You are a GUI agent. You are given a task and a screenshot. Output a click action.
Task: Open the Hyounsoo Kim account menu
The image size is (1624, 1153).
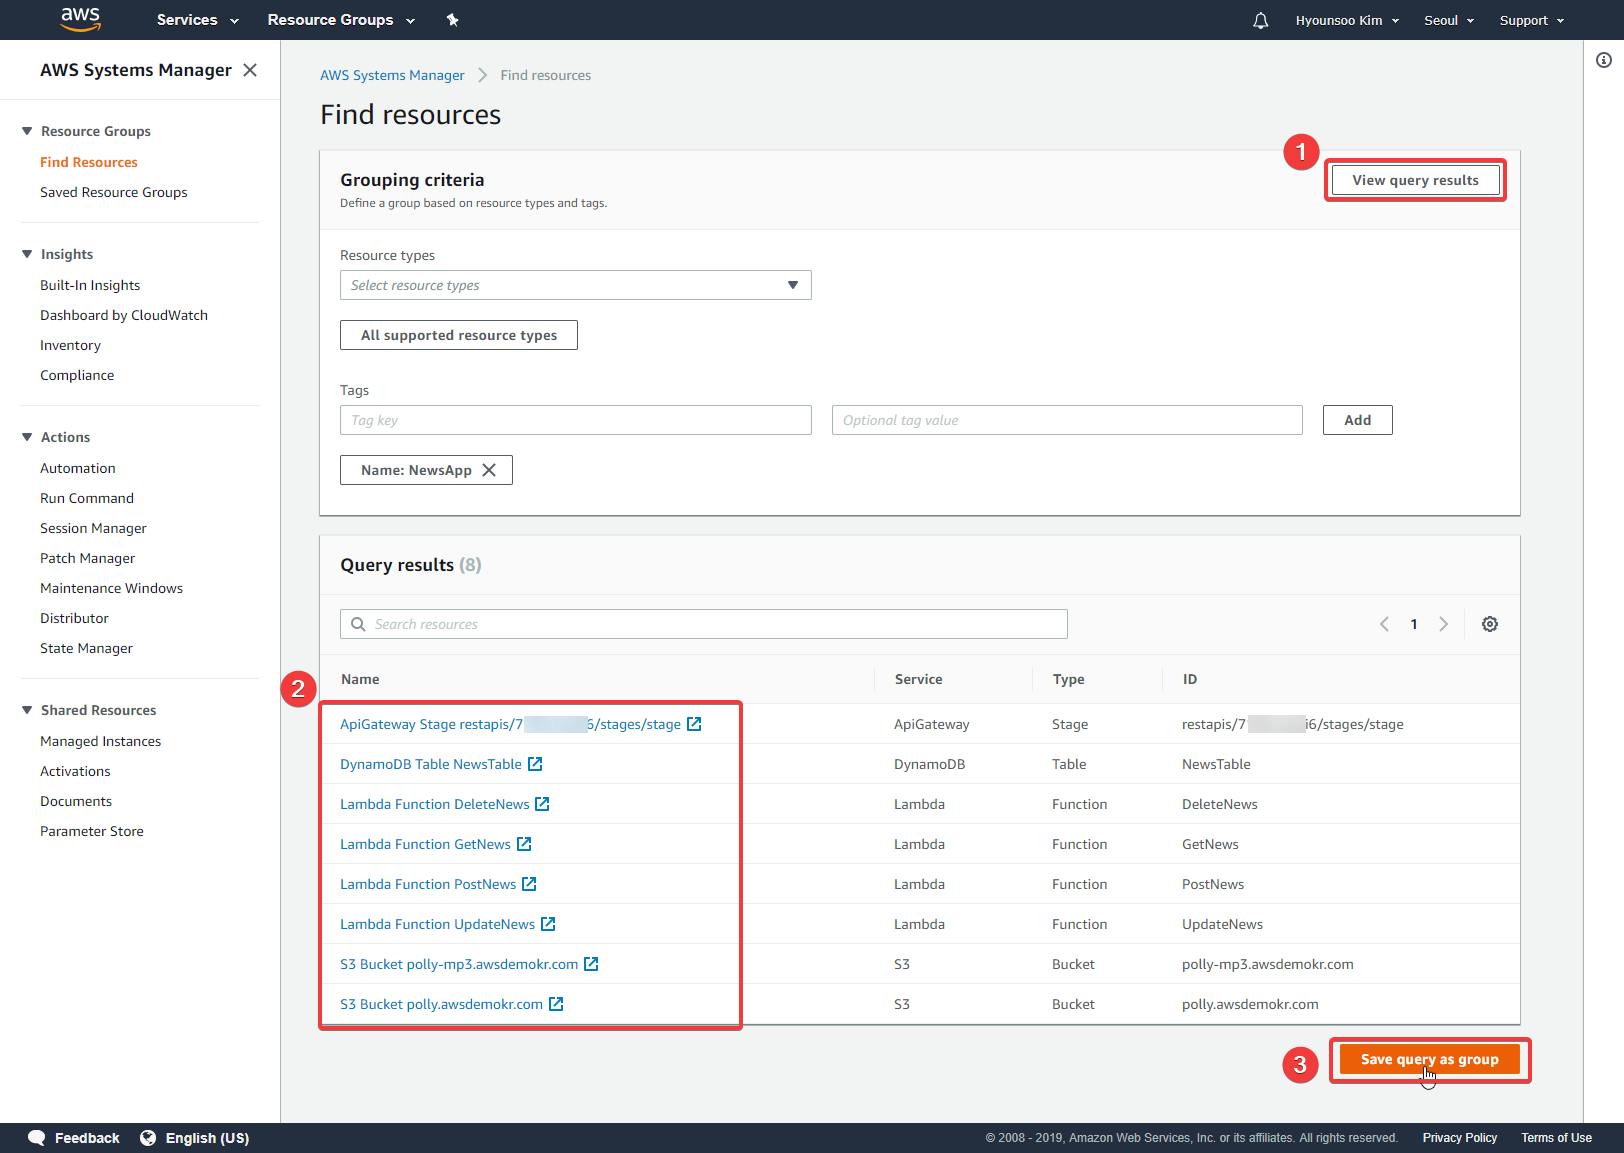(1347, 20)
